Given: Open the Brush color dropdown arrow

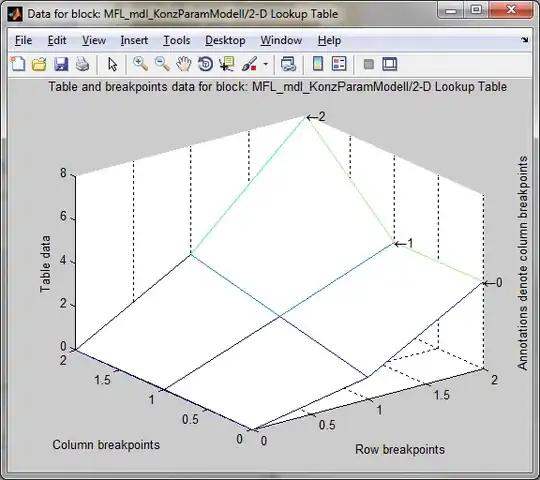Looking at the screenshot, I should 266,64.
